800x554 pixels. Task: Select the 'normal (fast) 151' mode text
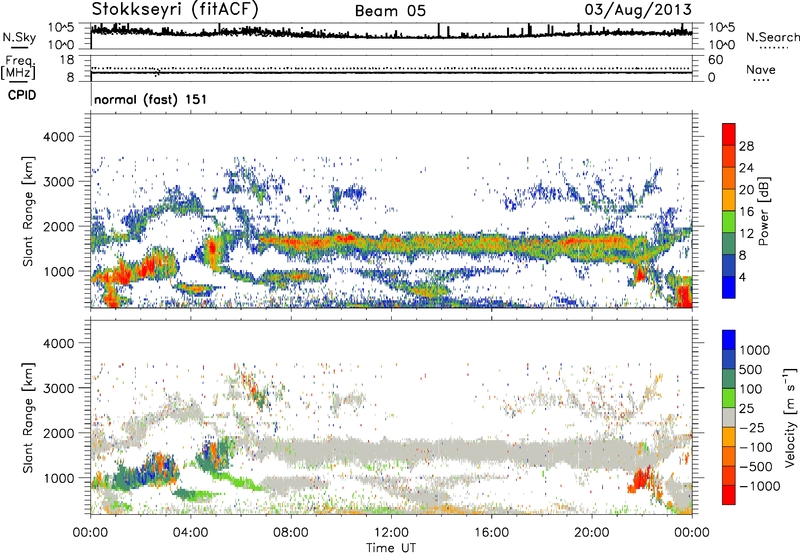coord(151,99)
